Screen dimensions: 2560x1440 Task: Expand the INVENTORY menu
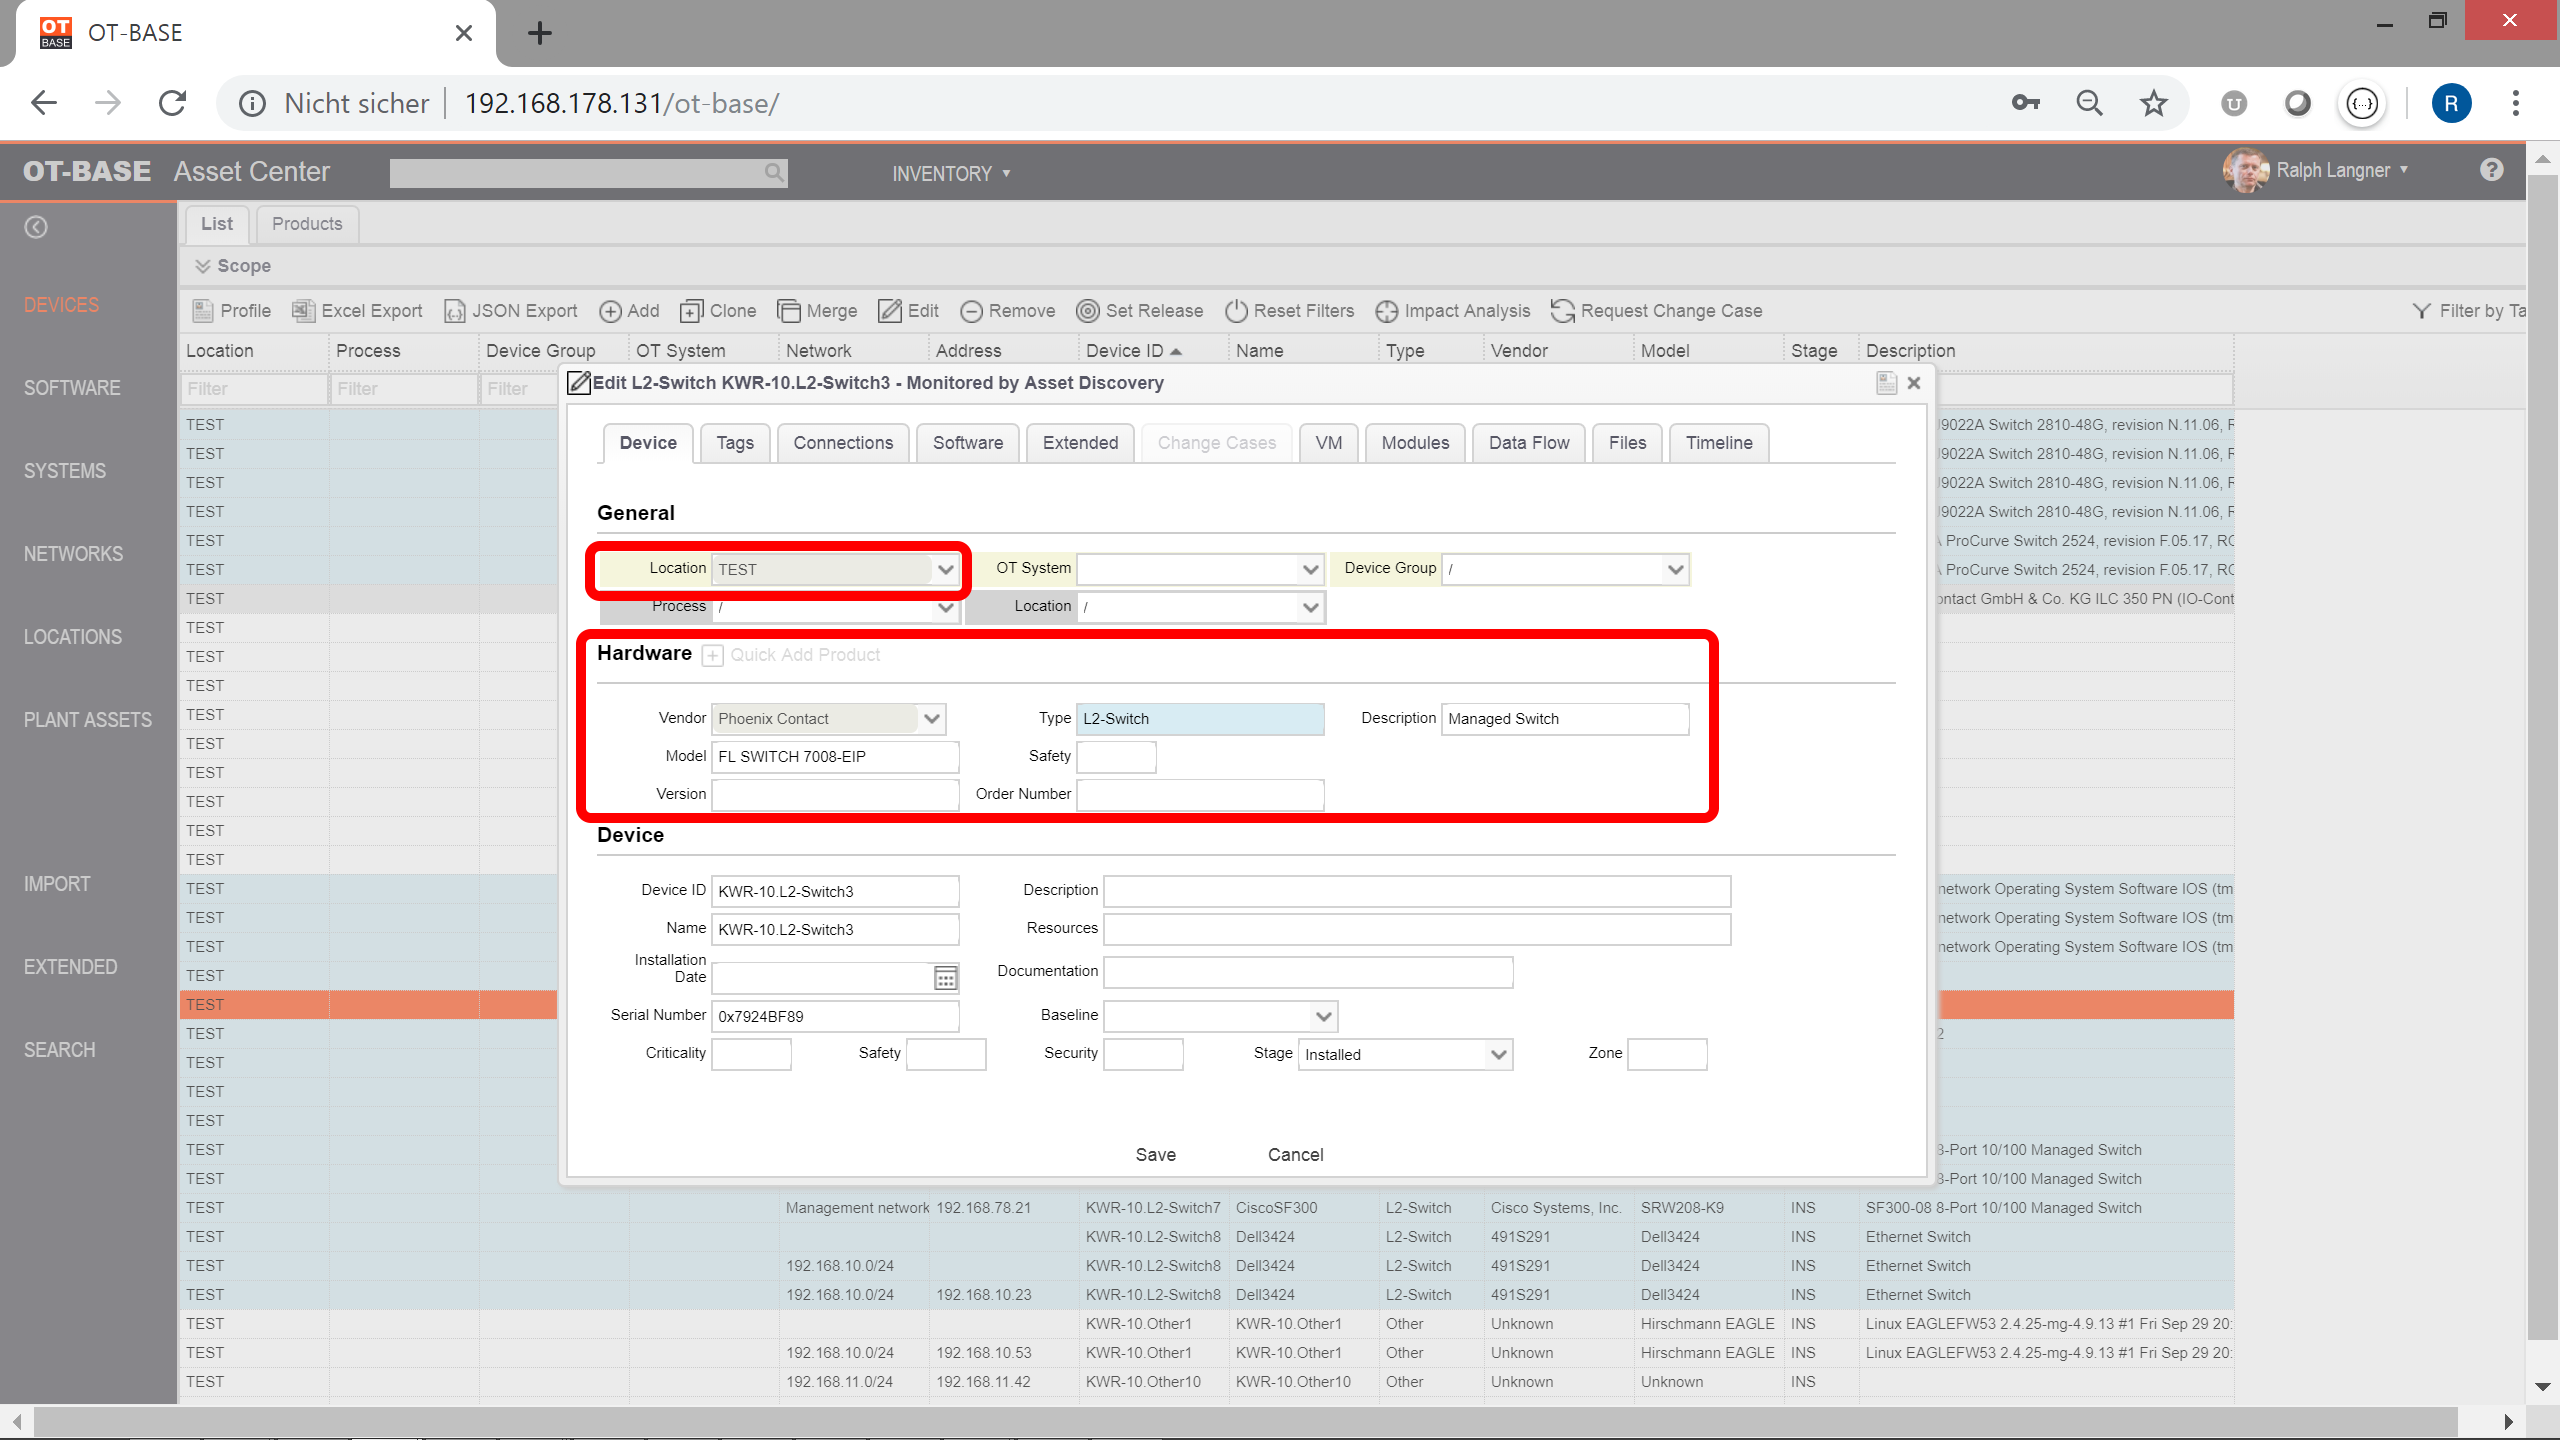tap(951, 173)
